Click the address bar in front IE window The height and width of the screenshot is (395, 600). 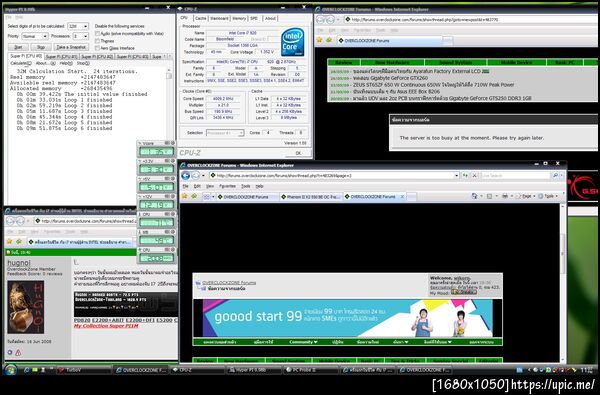coord(334,175)
